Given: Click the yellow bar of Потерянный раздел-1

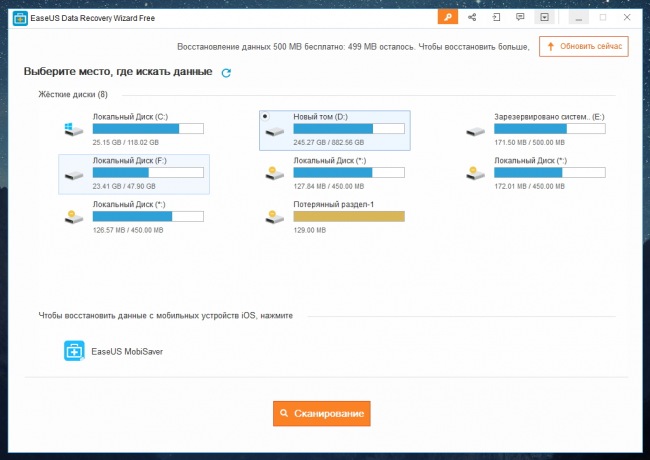Looking at the screenshot, I should (349, 216).
